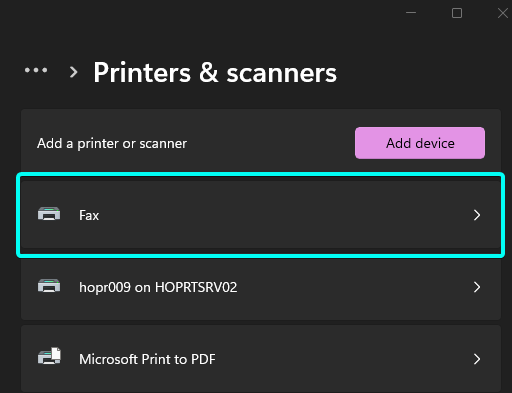Viewport: 512px width, 393px height.
Task: Maximize the Settings window
Action: (457, 13)
